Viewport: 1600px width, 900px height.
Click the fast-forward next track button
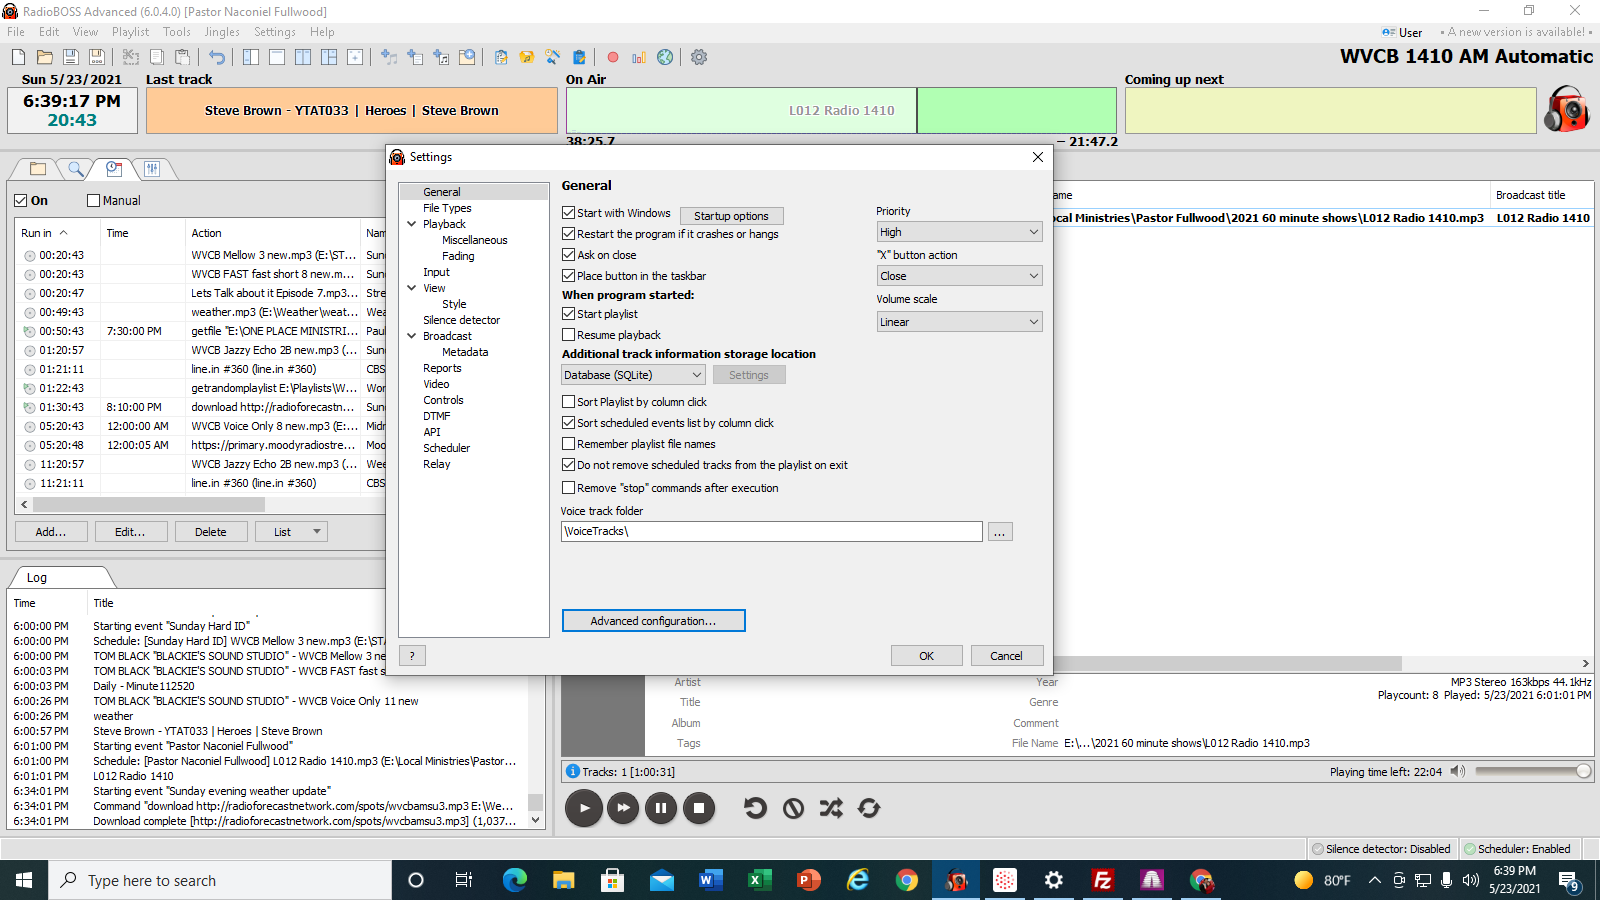point(623,808)
